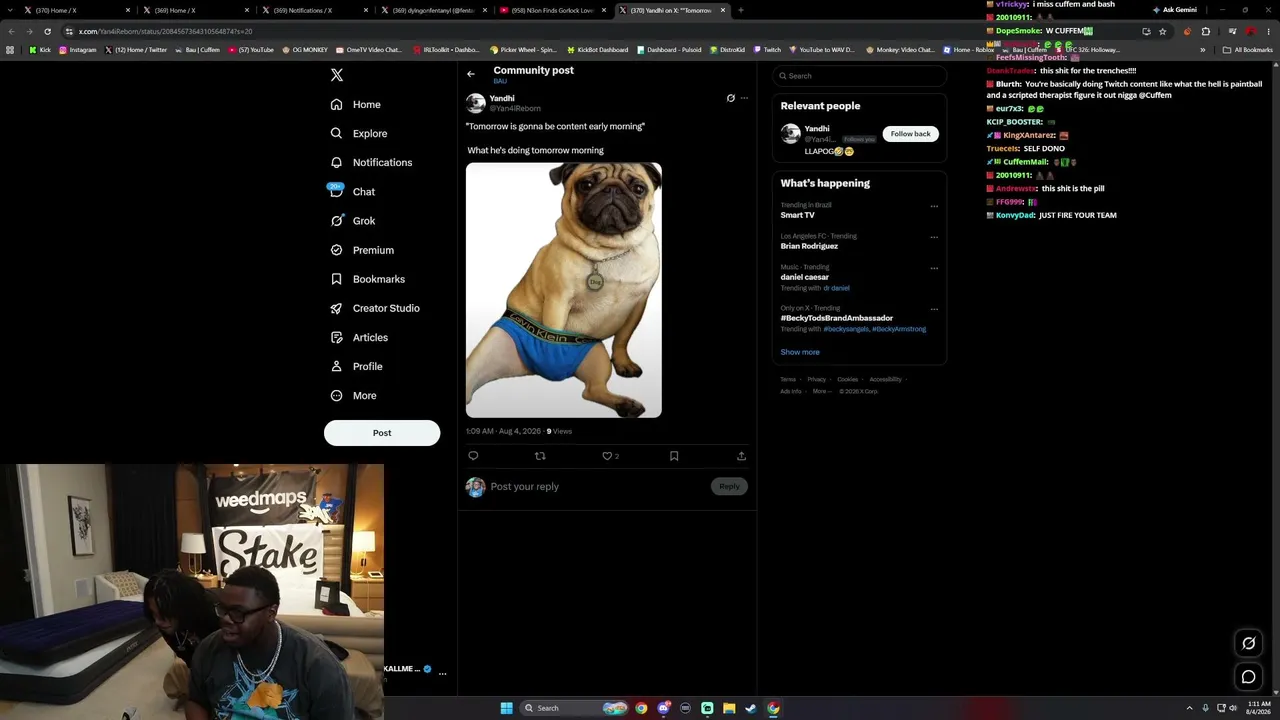1280x720 pixels.
Task: Share the post with the share icon
Action: click(x=741, y=456)
